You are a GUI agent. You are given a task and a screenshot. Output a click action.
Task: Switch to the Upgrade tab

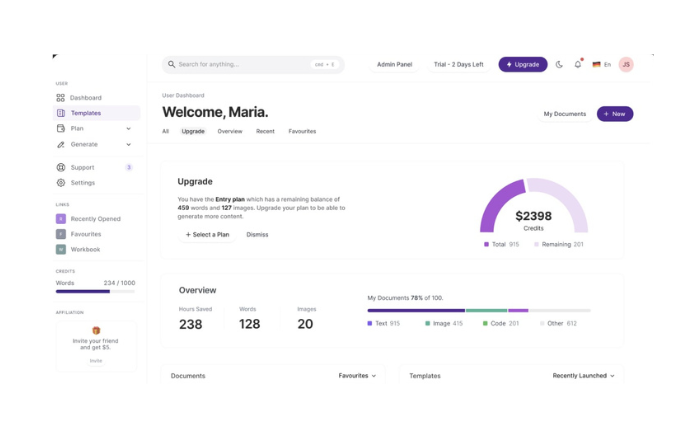[x=193, y=131]
